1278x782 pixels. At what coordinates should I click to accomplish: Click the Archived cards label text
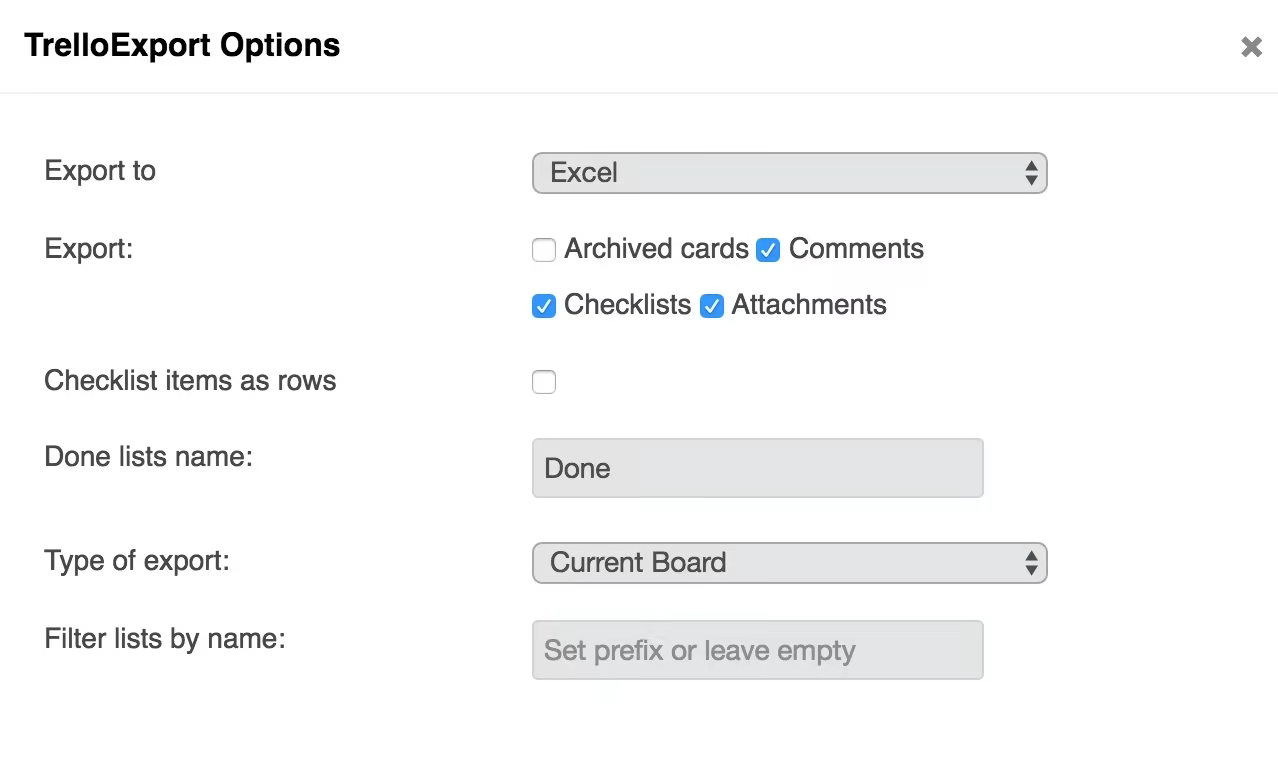click(656, 249)
